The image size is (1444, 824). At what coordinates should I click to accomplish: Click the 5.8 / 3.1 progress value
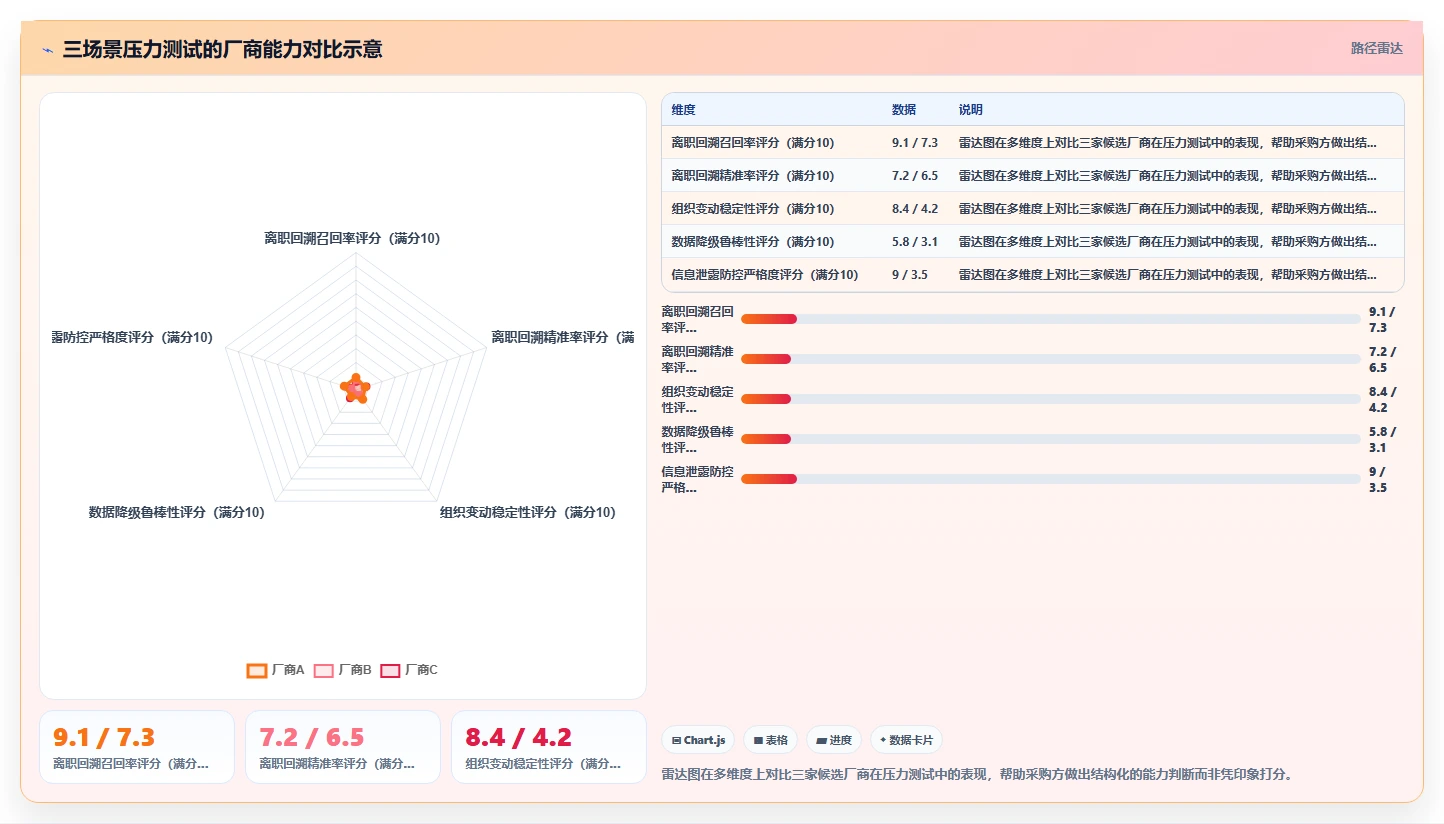1383,440
